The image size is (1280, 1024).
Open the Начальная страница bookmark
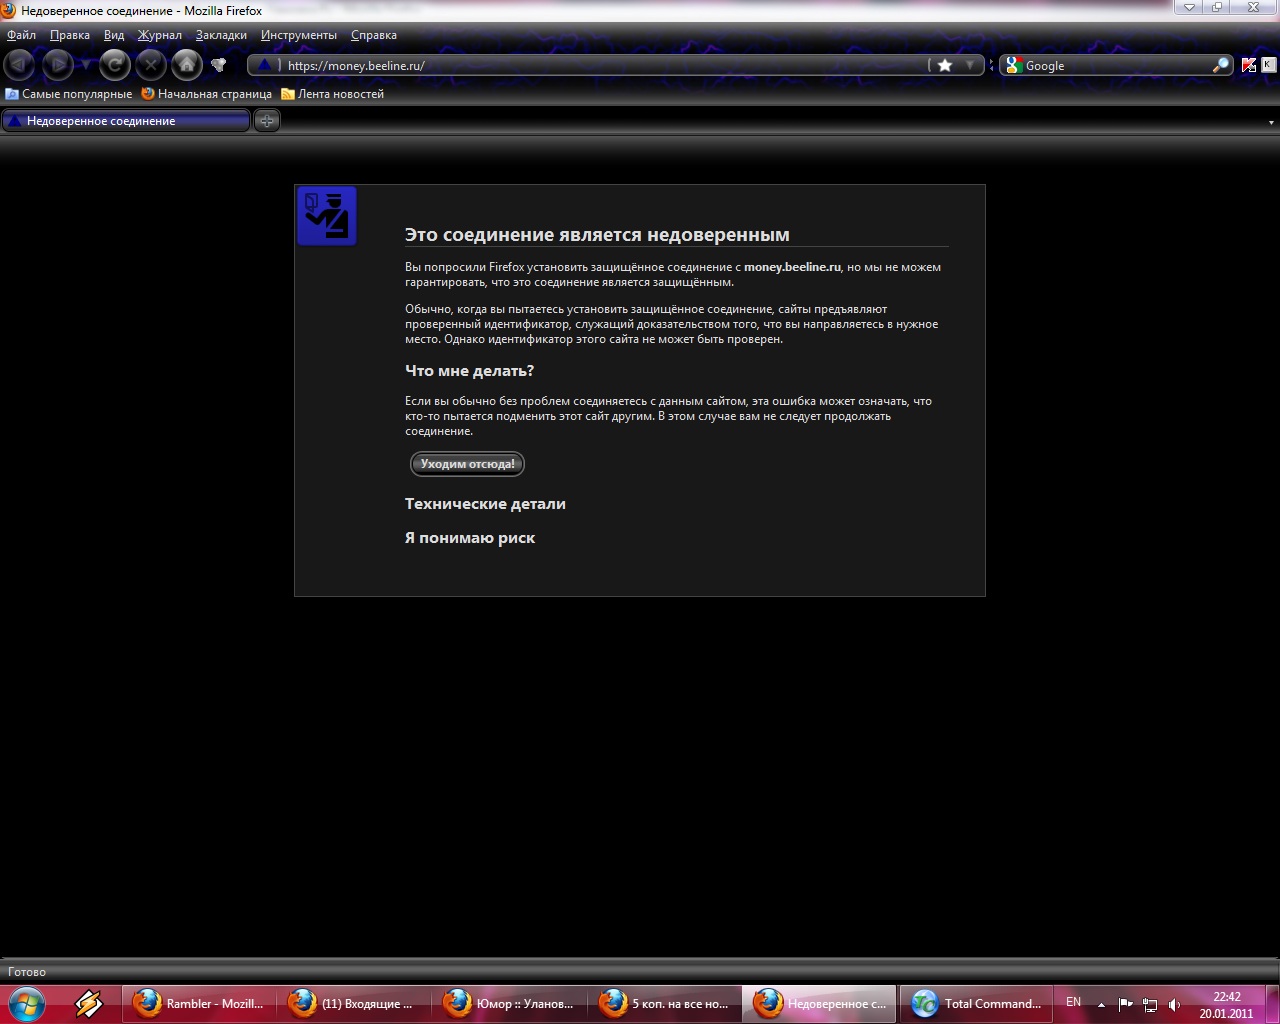pos(207,94)
